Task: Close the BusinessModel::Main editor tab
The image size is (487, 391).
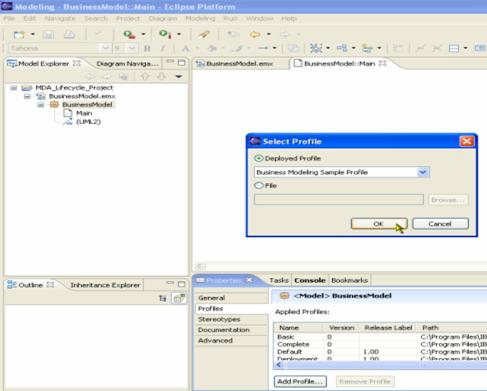Action: (383, 63)
